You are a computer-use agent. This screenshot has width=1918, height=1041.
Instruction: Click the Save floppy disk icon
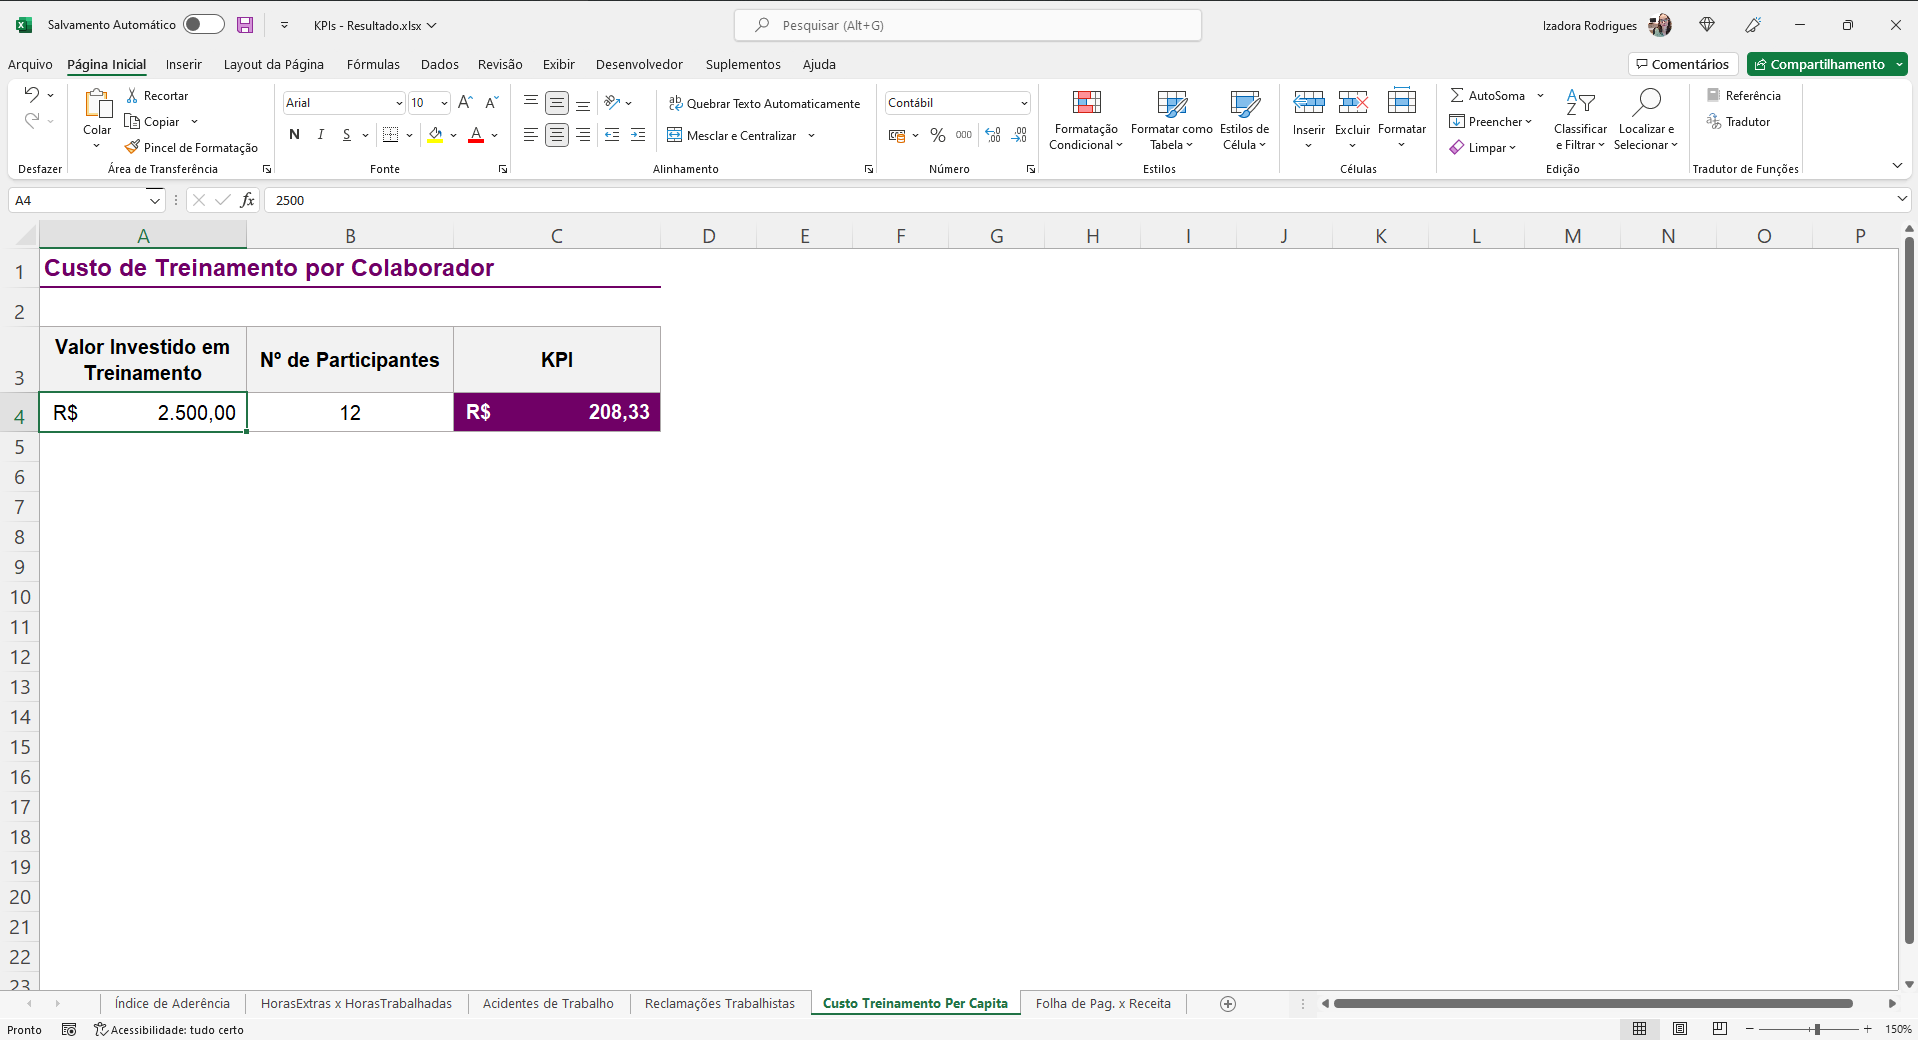[245, 25]
